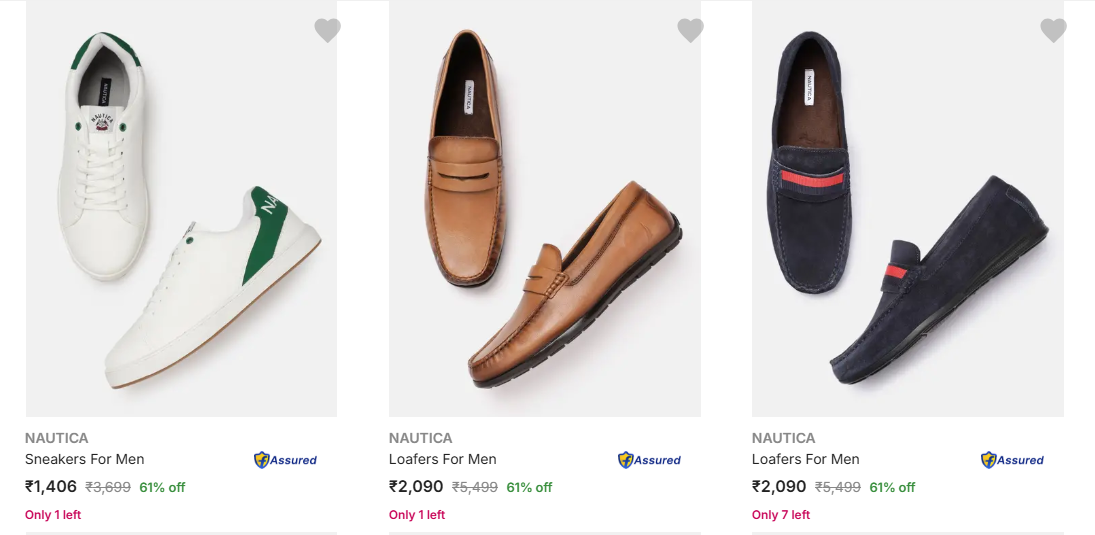Favorite the navy suede loafers
The height and width of the screenshot is (535, 1095).
point(1053,31)
